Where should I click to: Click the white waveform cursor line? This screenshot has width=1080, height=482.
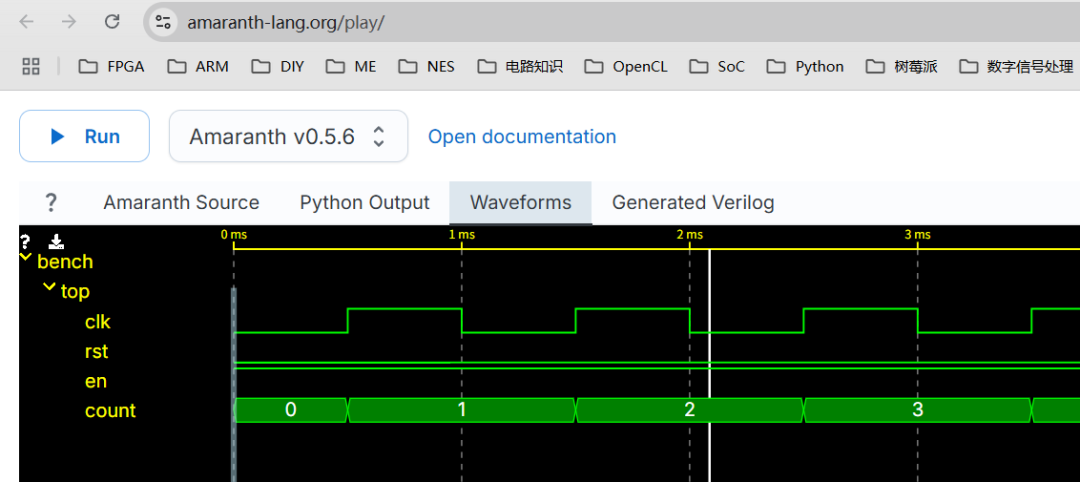709,365
